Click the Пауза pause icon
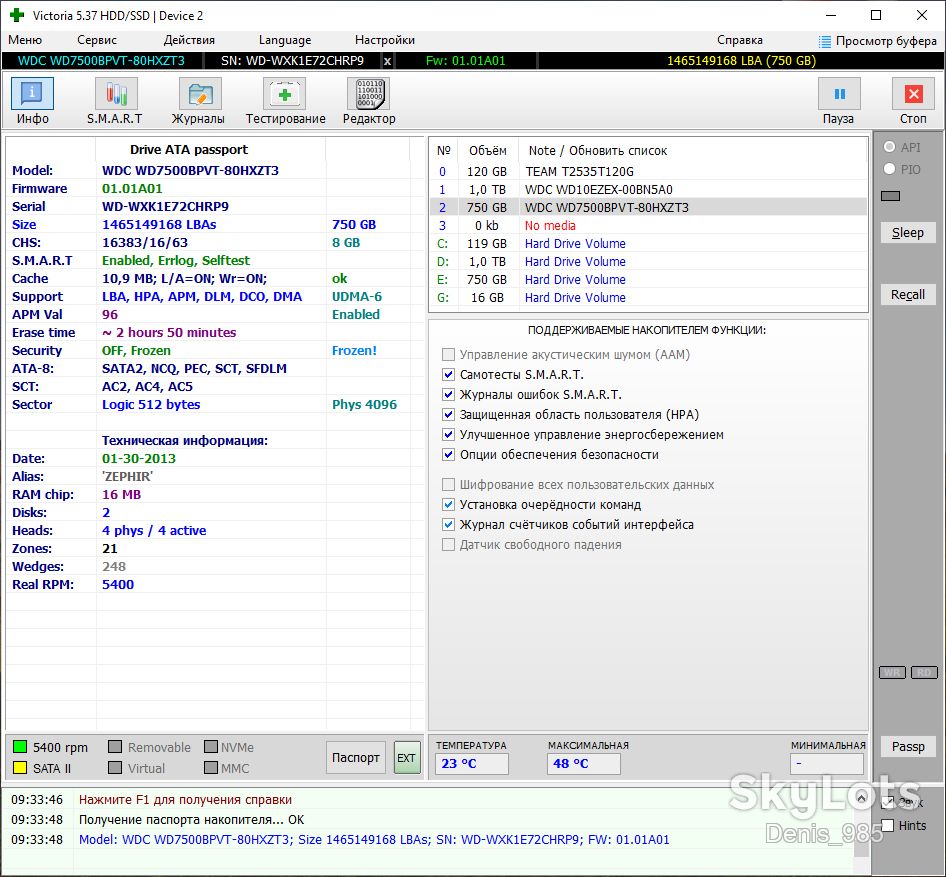 (x=839, y=95)
